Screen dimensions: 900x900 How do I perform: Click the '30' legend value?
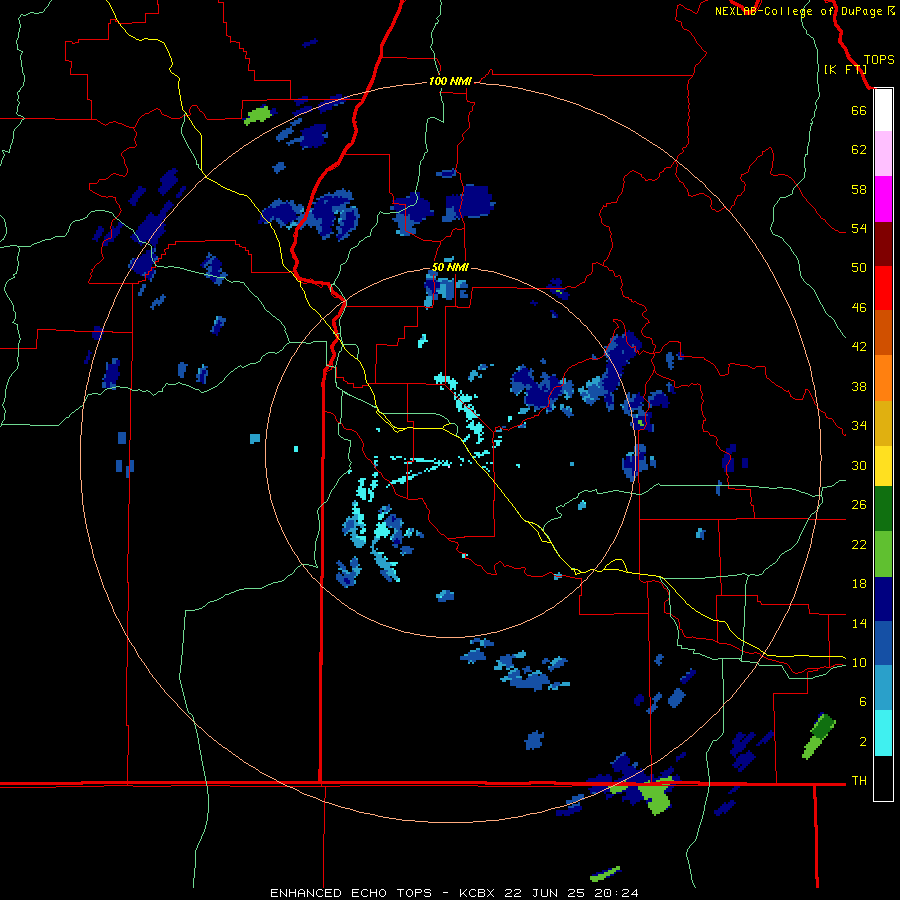tap(859, 465)
